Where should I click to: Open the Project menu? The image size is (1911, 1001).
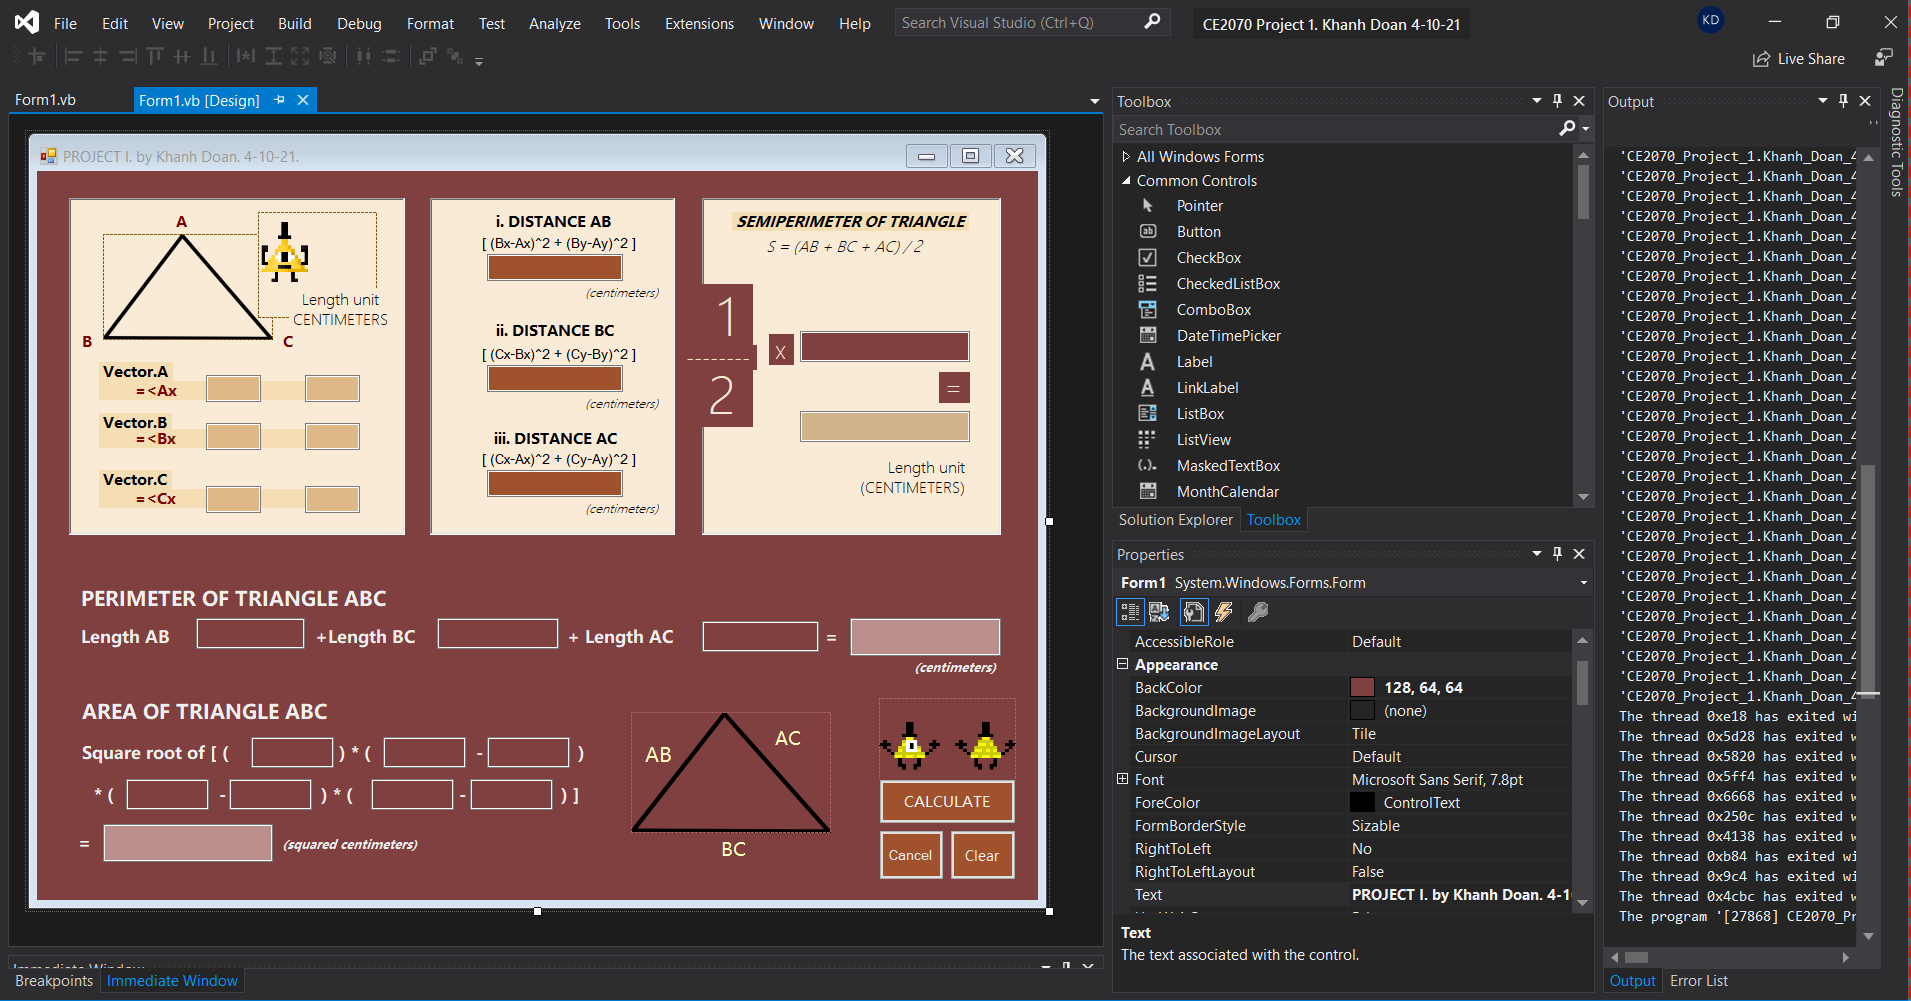(231, 23)
